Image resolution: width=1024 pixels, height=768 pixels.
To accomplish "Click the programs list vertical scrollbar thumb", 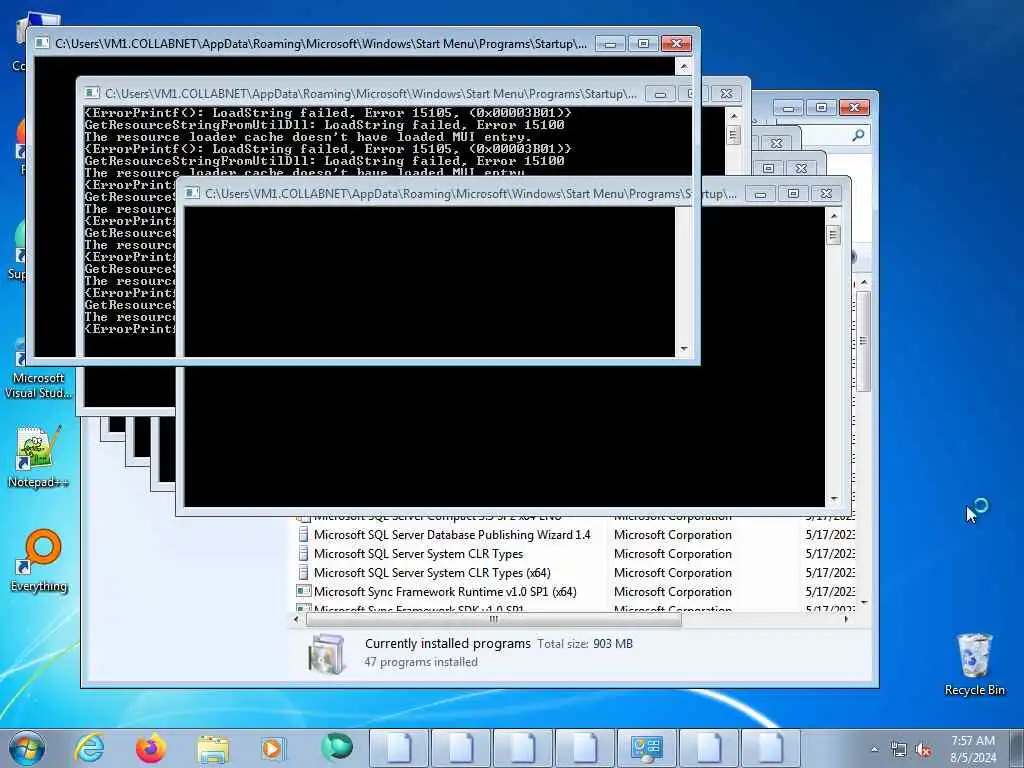I will pyautogui.click(x=863, y=341).
